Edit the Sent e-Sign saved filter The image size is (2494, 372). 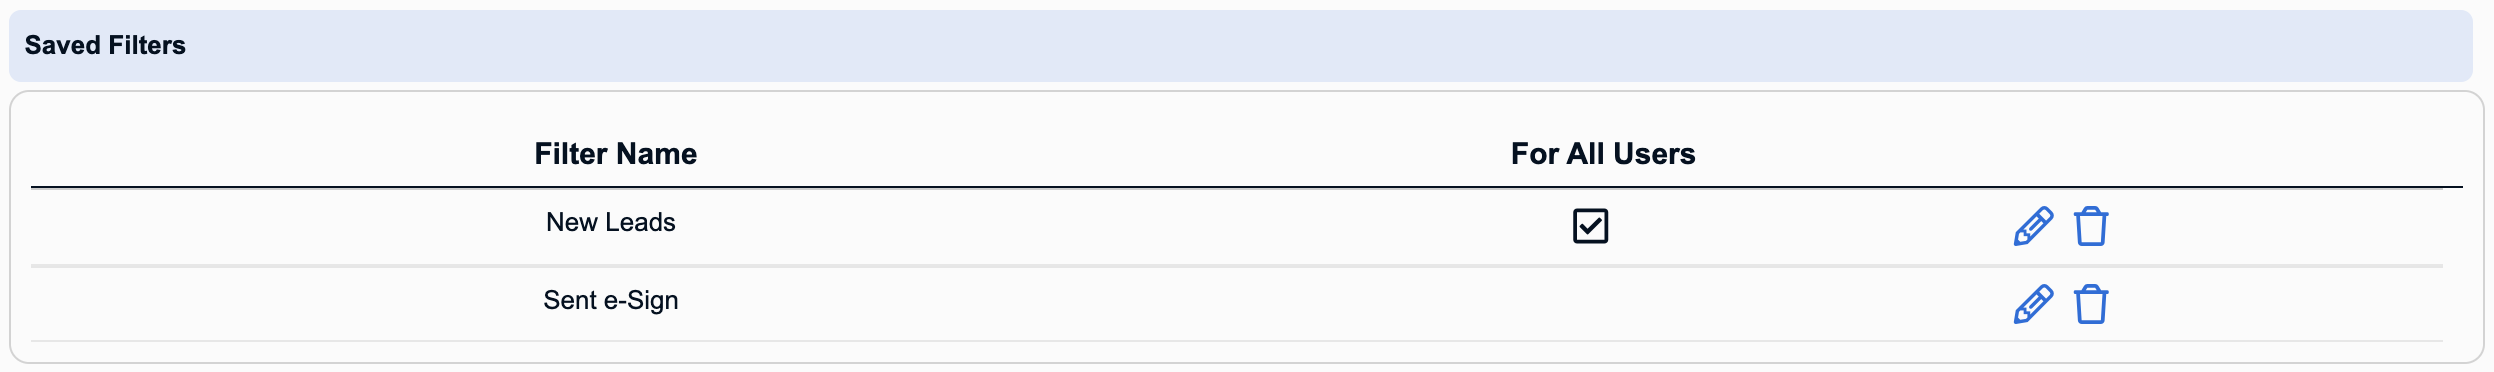2033,304
